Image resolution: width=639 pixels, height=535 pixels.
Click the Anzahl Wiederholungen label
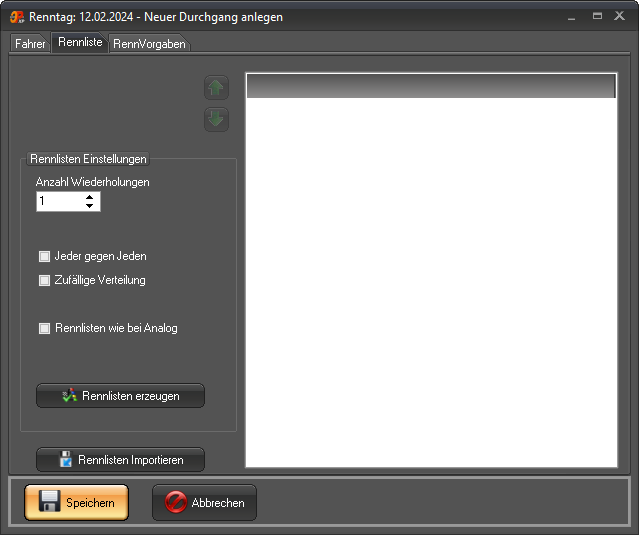click(93, 182)
